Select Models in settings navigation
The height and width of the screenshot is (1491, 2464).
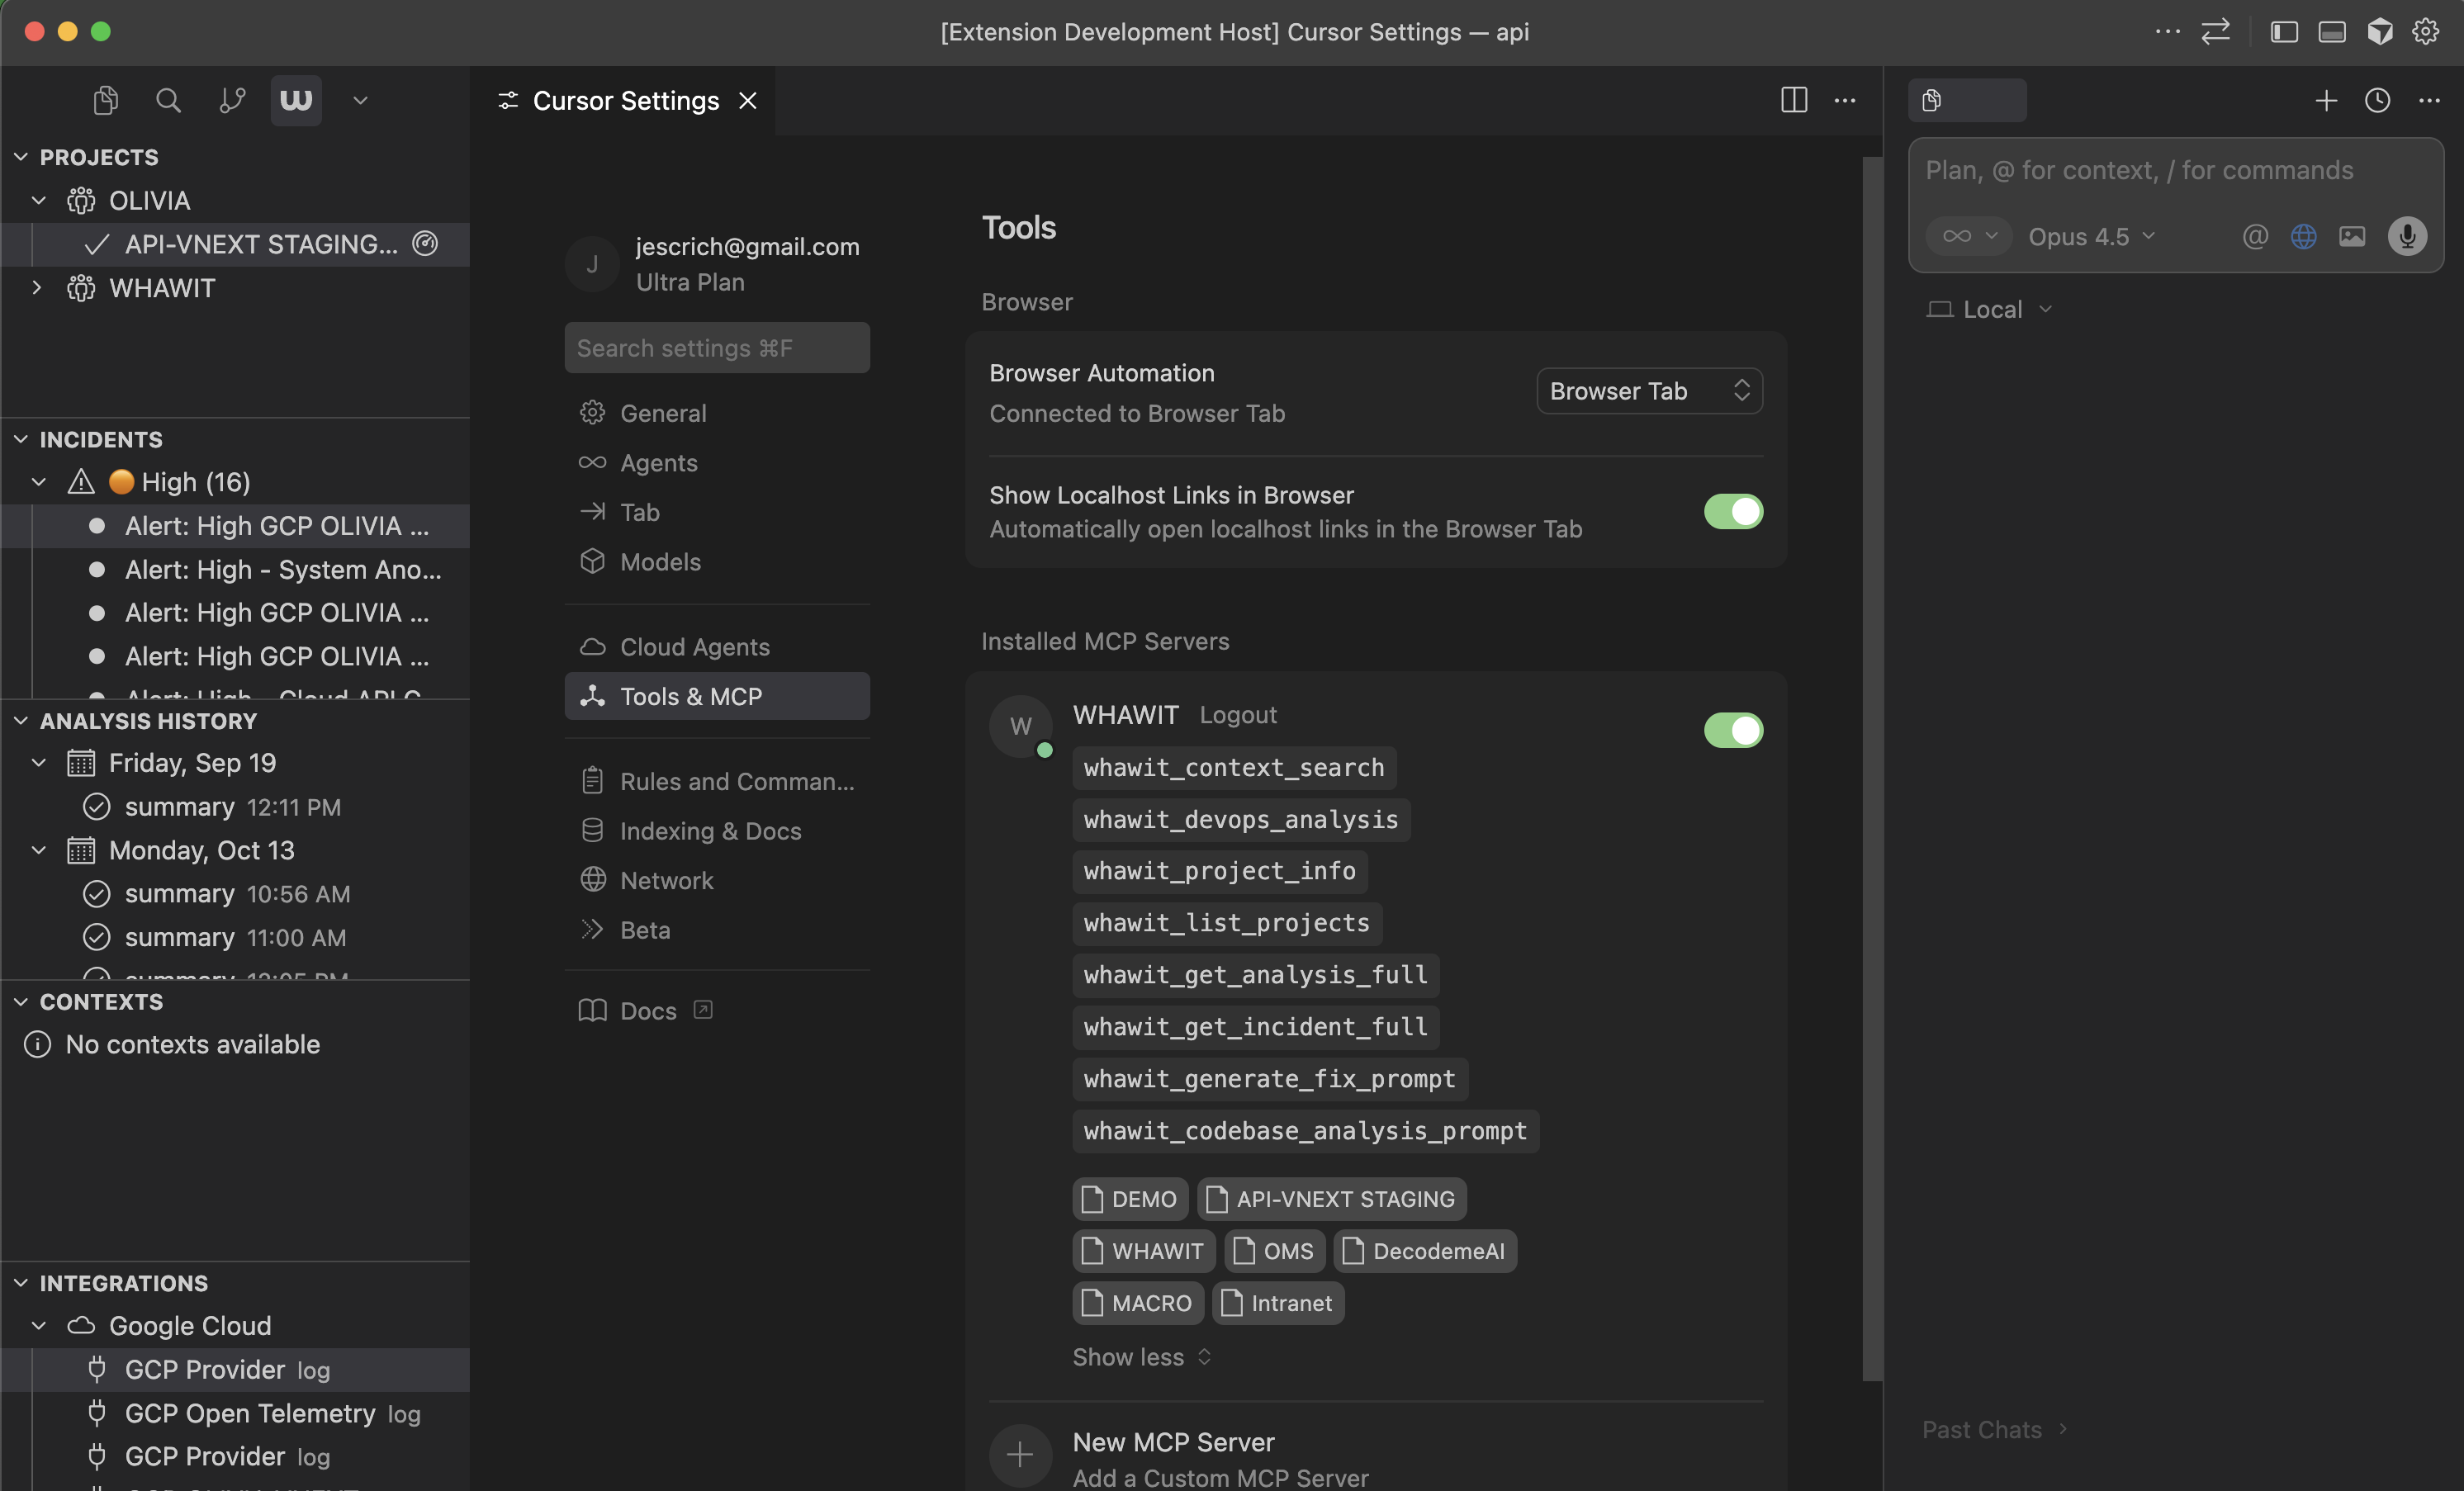[x=660, y=562]
